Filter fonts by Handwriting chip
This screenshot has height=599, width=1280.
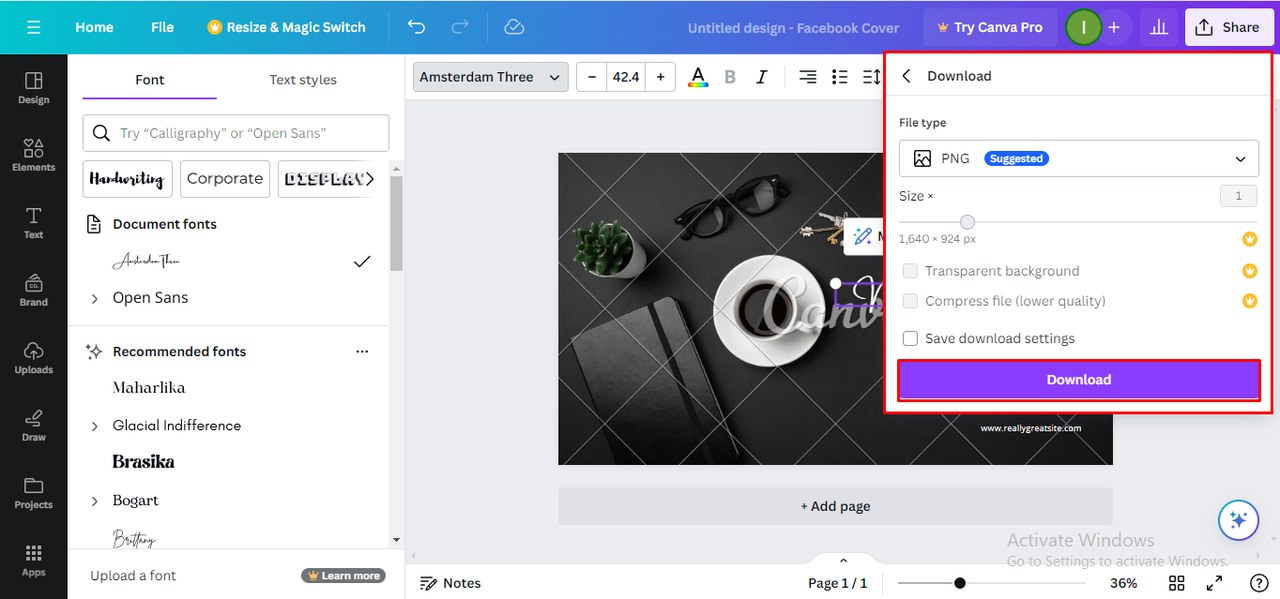pyautogui.click(x=127, y=179)
